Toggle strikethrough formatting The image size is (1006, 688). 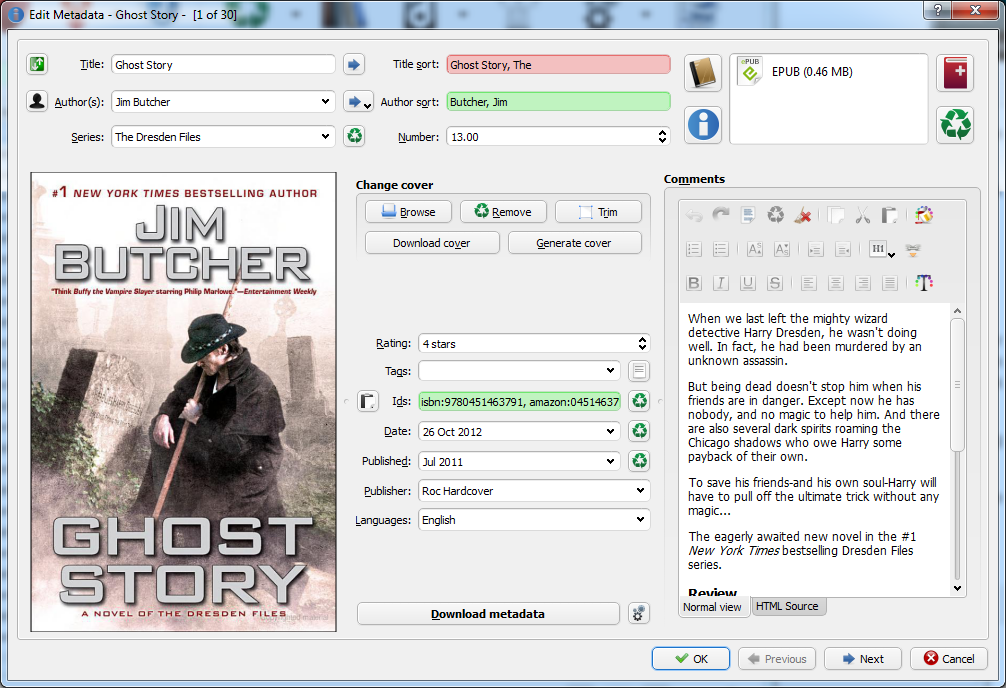pos(774,283)
